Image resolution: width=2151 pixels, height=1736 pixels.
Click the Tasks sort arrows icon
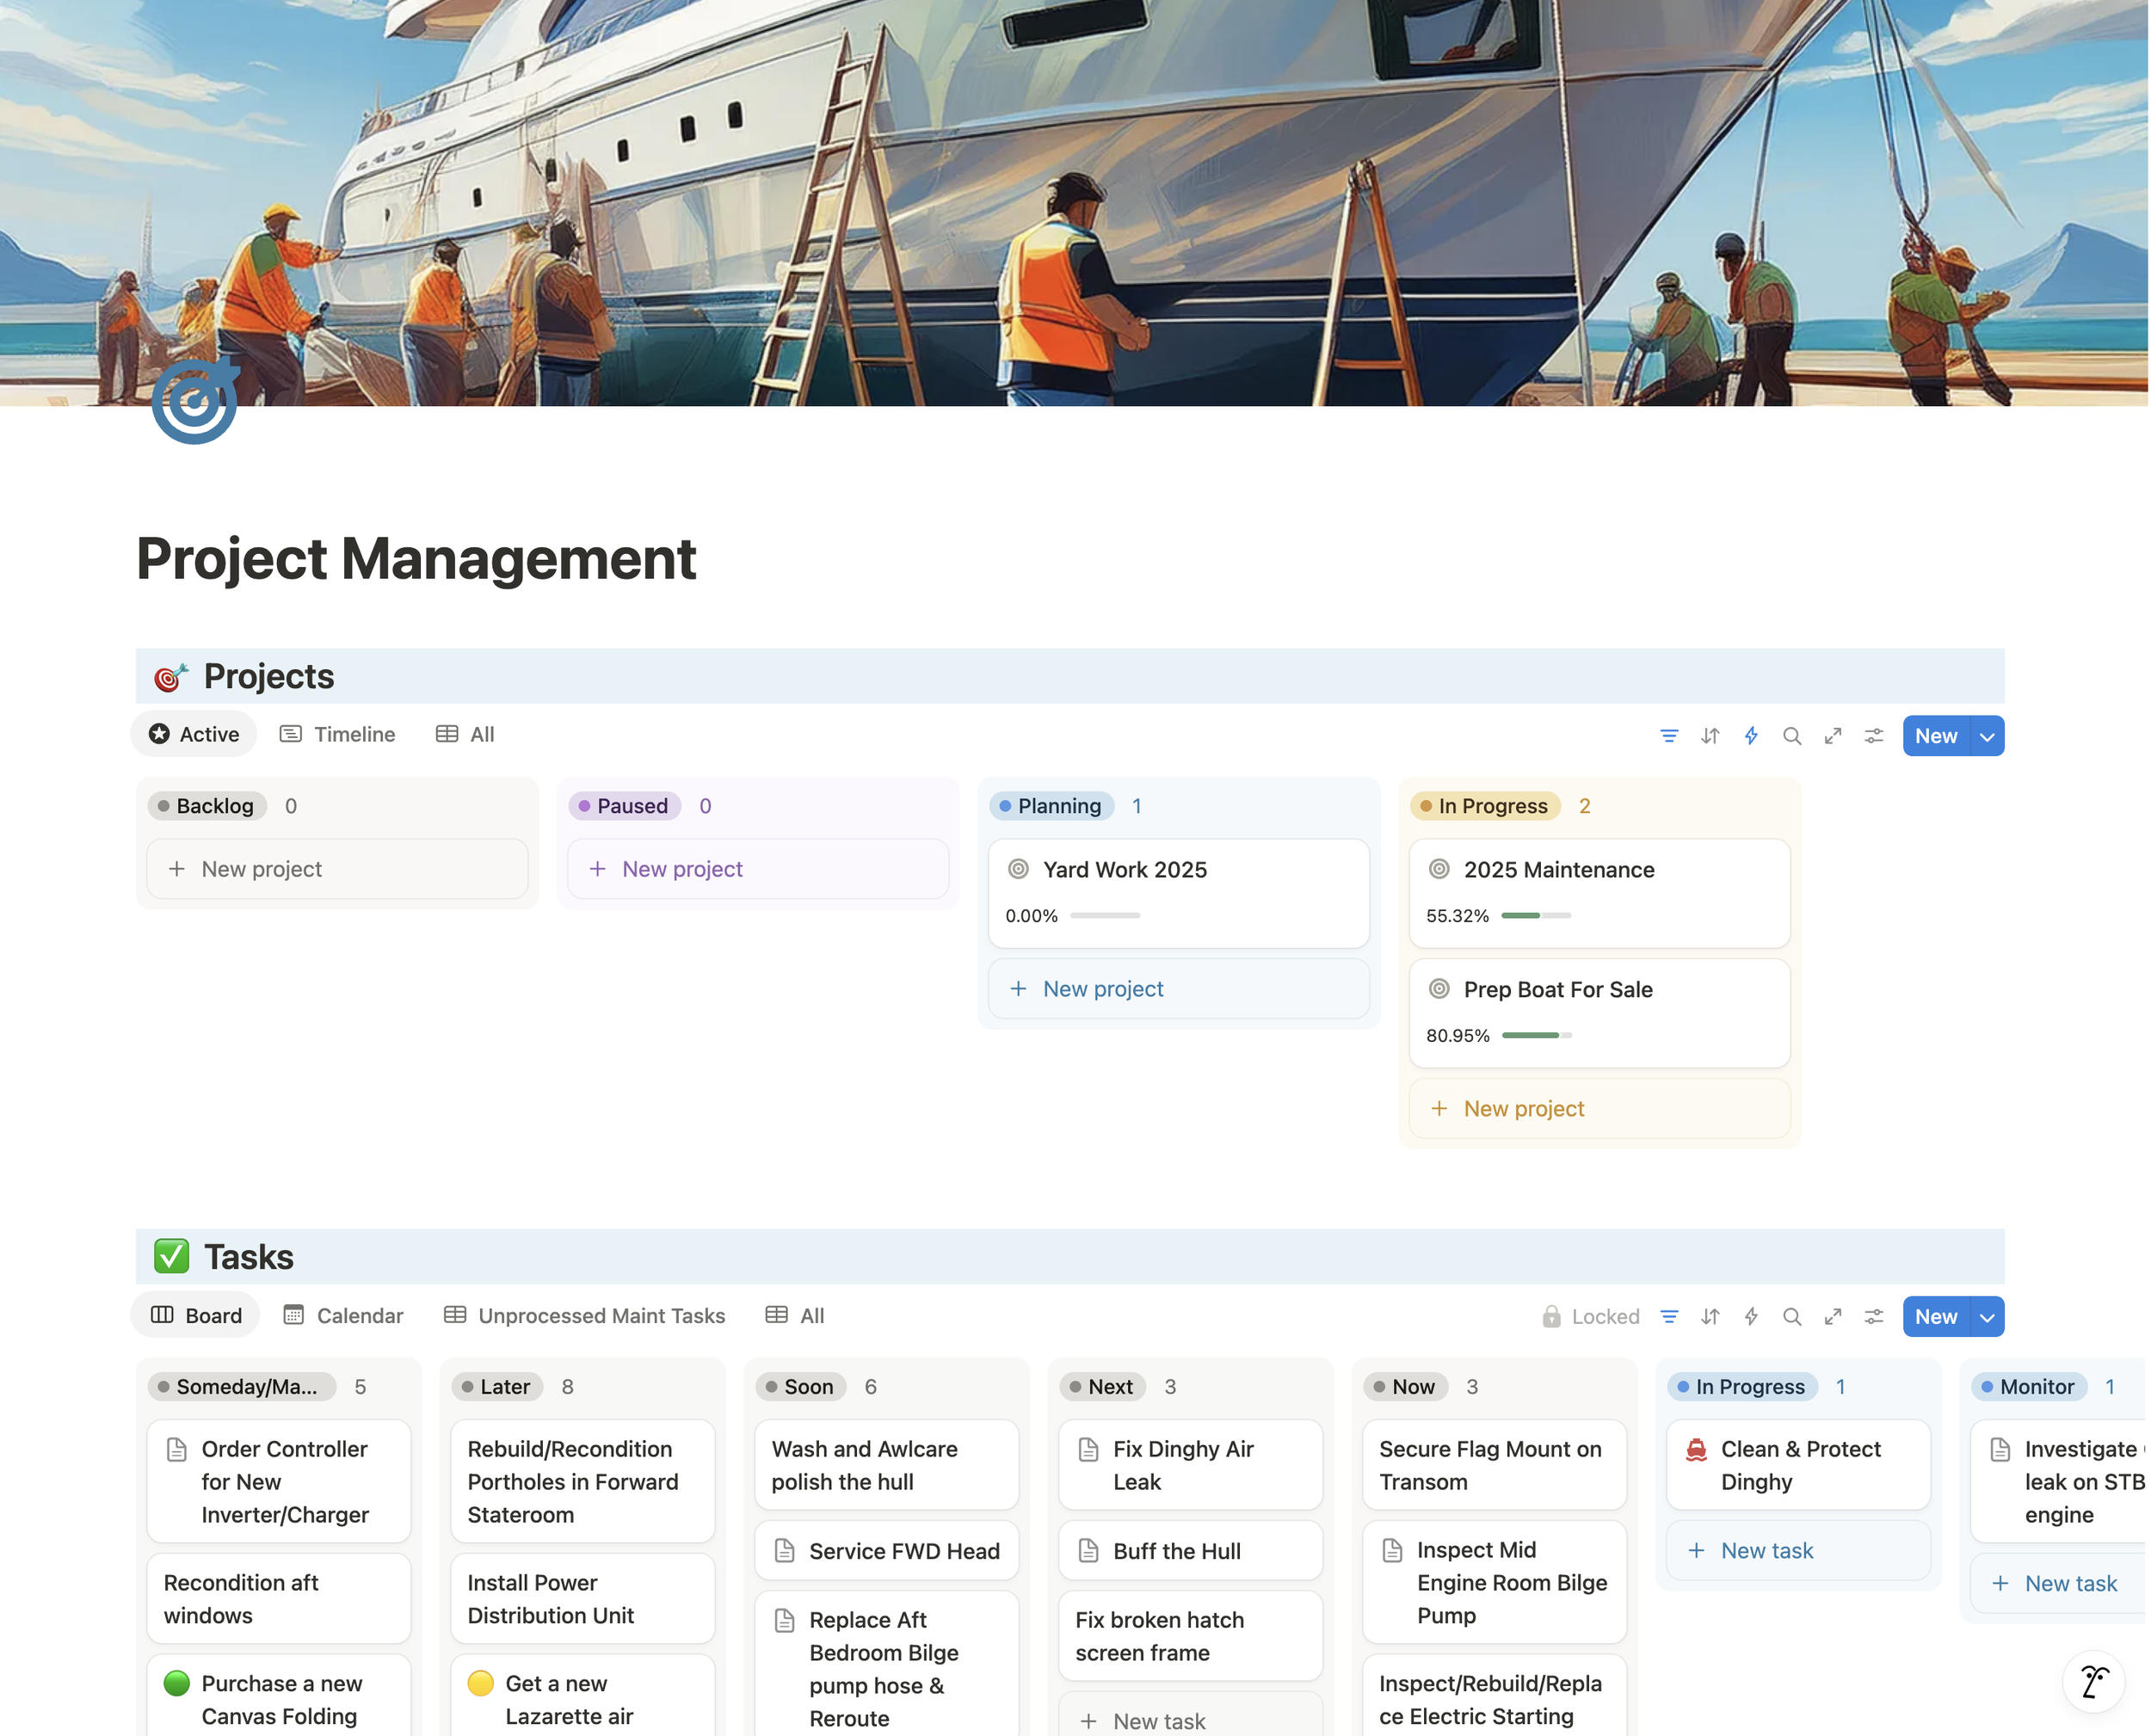coord(1710,1317)
